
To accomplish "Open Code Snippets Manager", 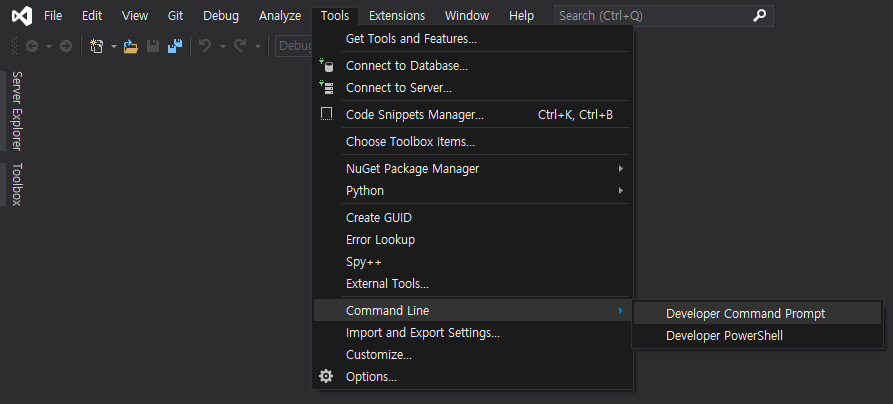I will pyautogui.click(x=473, y=115).
